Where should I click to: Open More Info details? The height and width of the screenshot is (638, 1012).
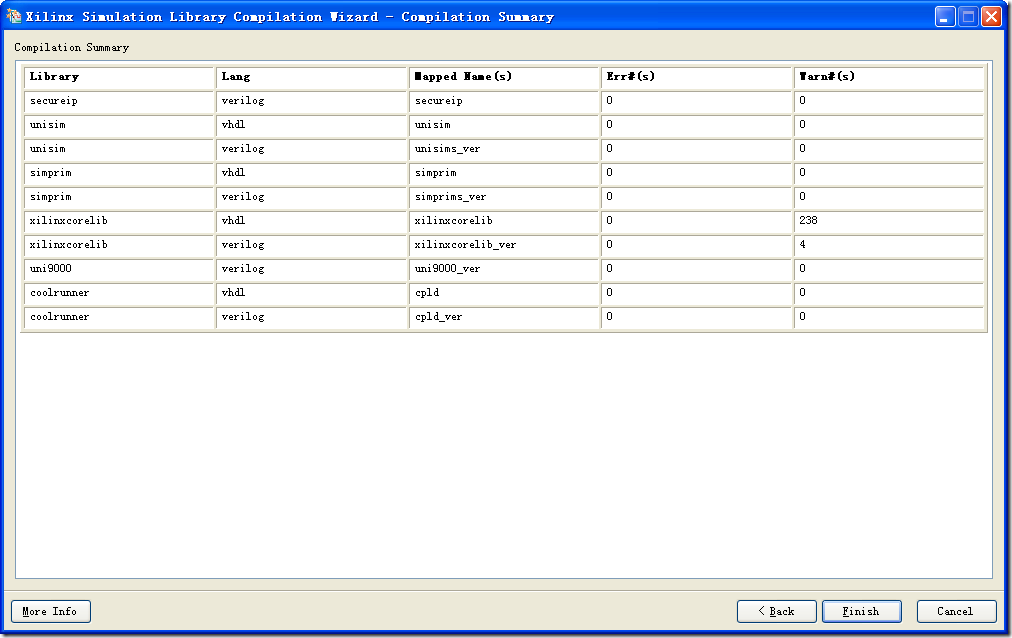50,611
